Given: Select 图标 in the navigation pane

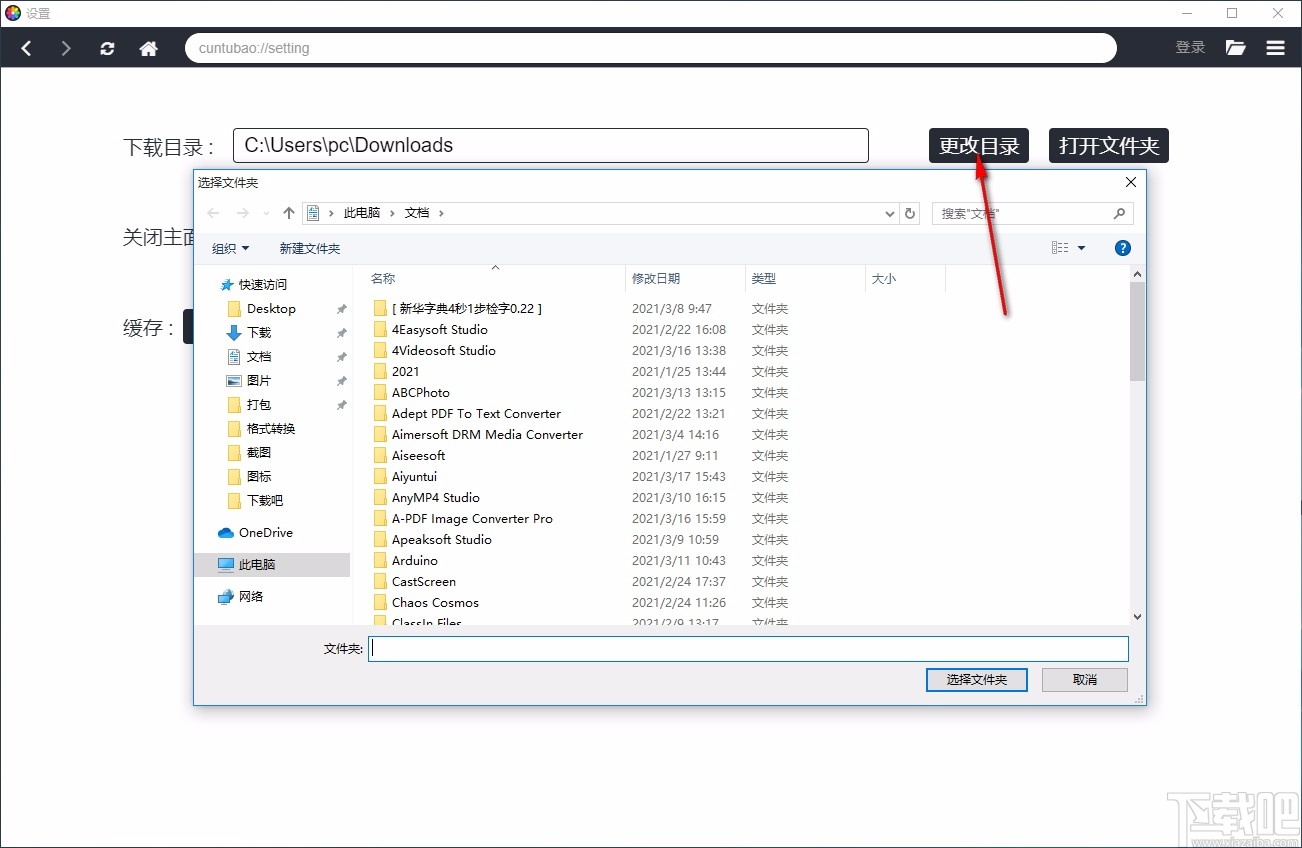Looking at the screenshot, I should click(x=259, y=477).
